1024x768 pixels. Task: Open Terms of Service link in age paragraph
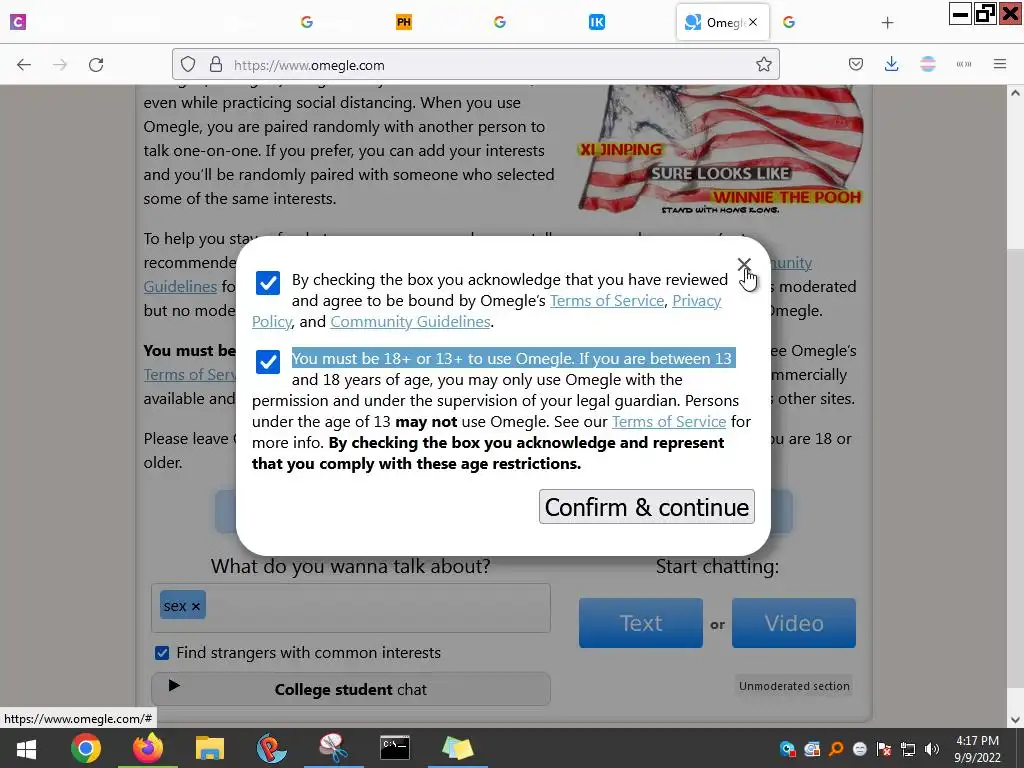(x=669, y=421)
